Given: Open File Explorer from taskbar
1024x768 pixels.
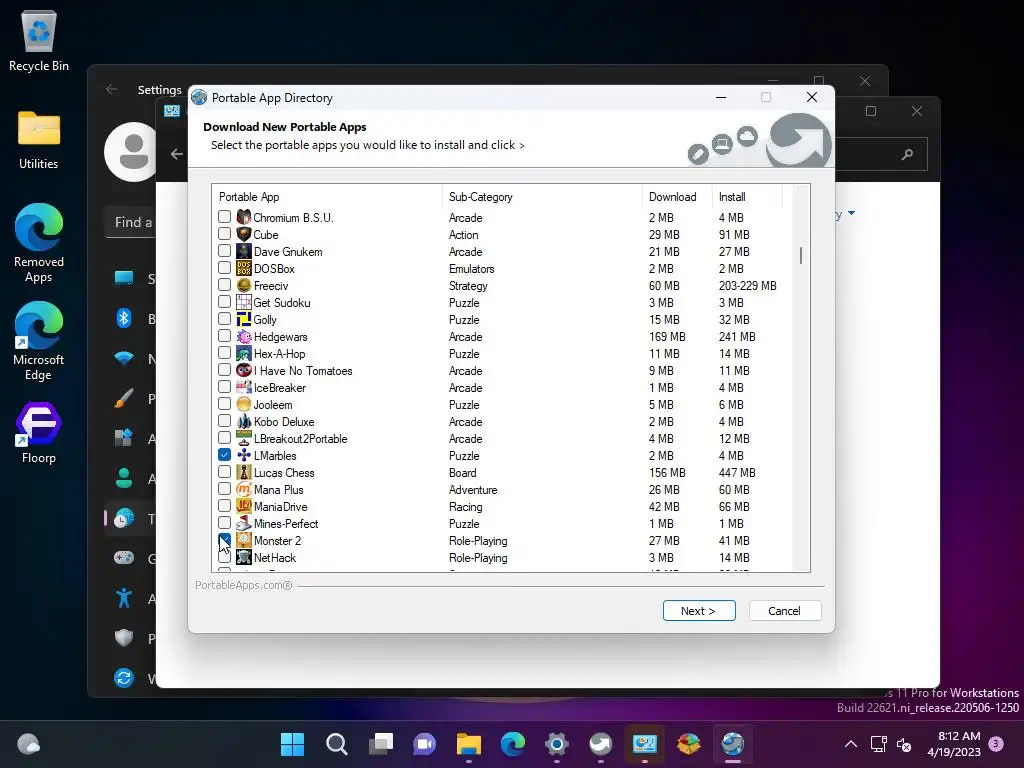Looking at the screenshot, I should click(468, 744).
